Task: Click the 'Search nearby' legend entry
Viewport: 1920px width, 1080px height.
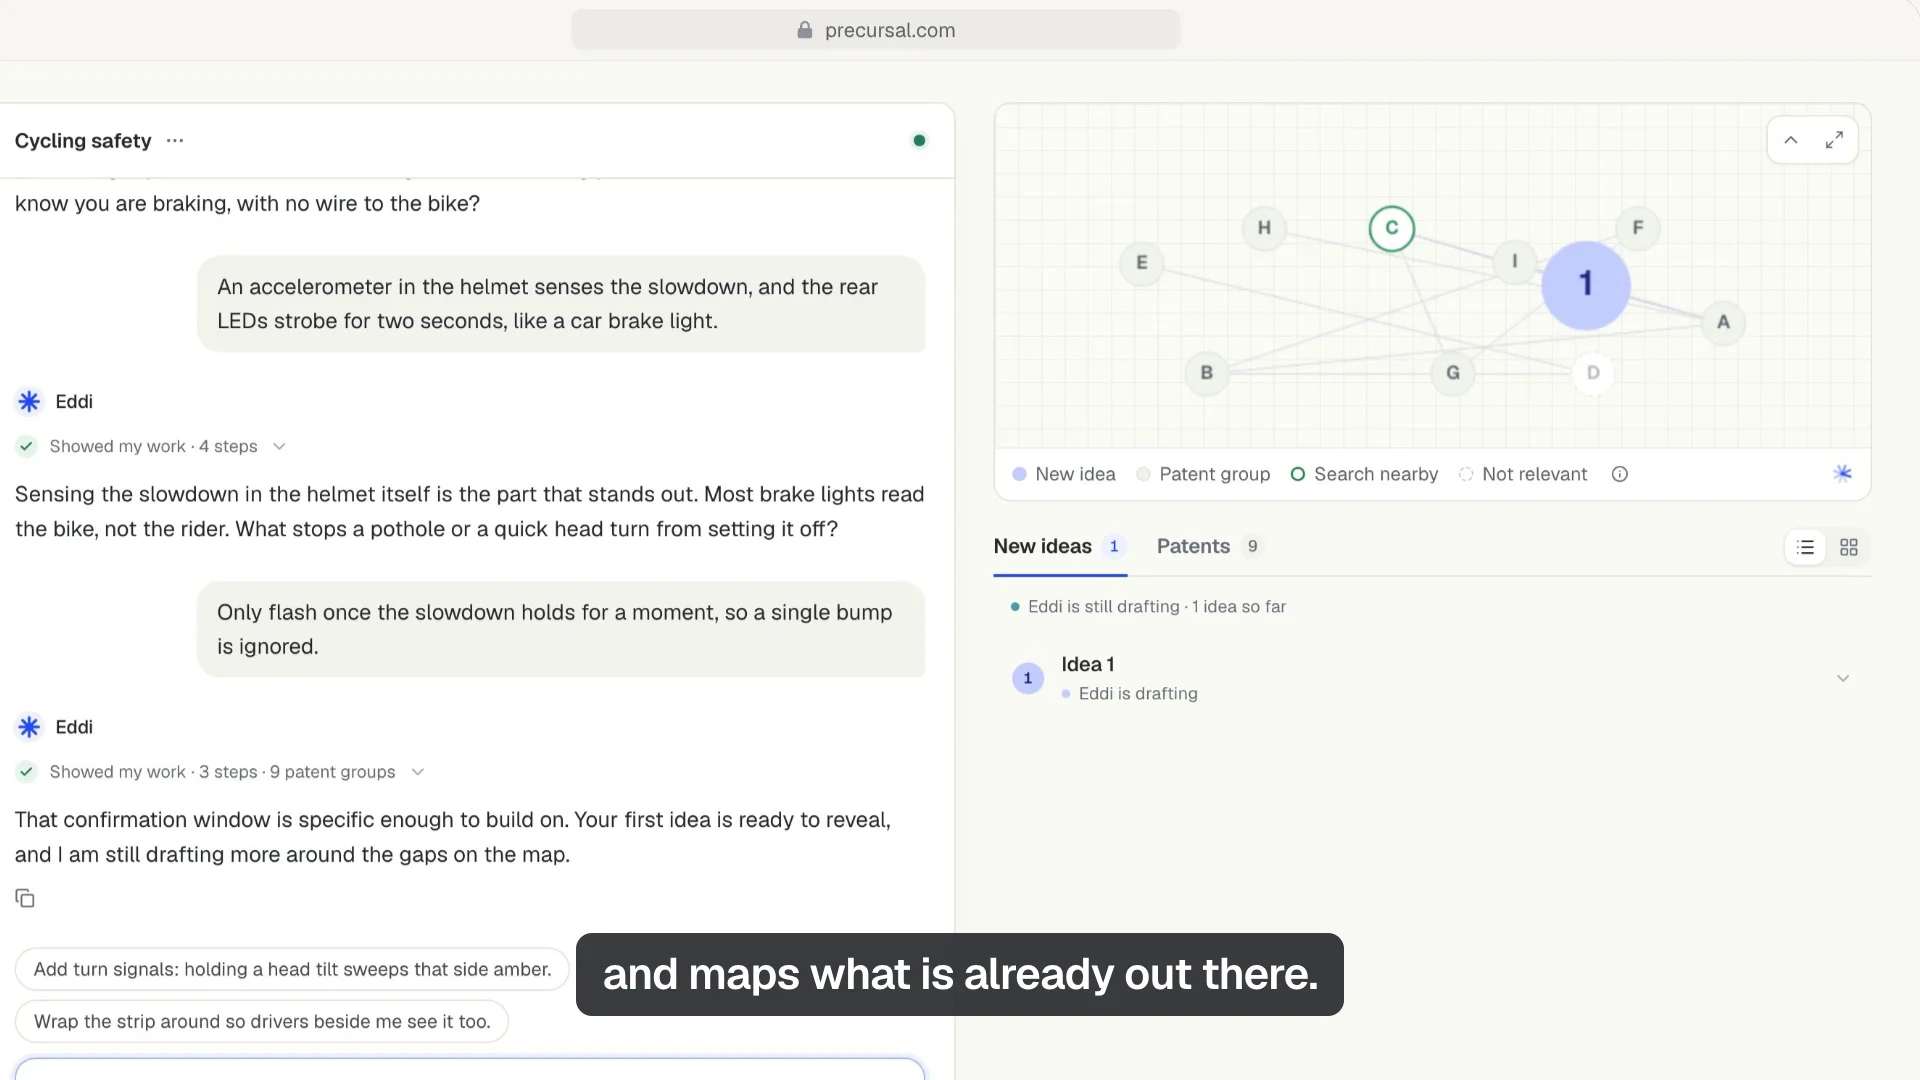Action: click(1364, 474)
